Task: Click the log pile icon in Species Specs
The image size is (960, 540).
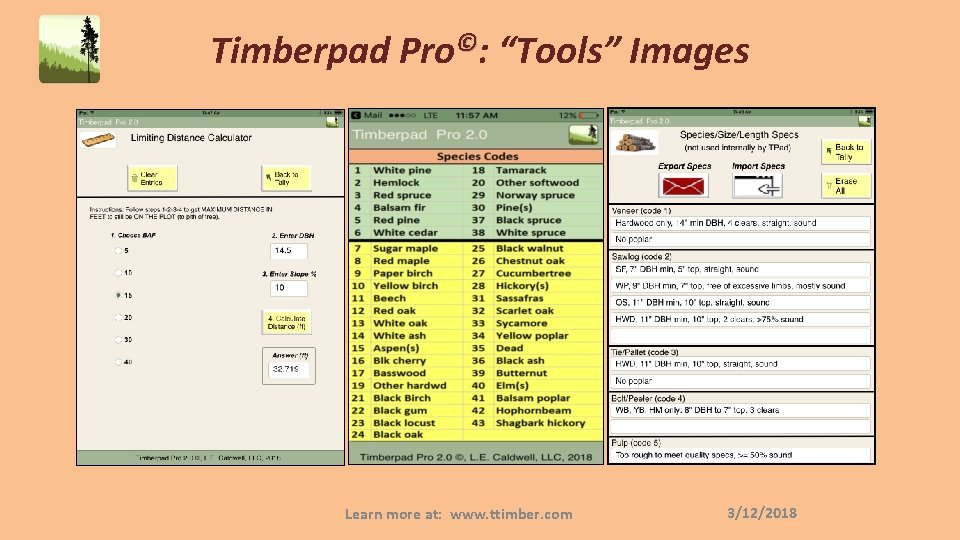Action: (x=635, y=143)
